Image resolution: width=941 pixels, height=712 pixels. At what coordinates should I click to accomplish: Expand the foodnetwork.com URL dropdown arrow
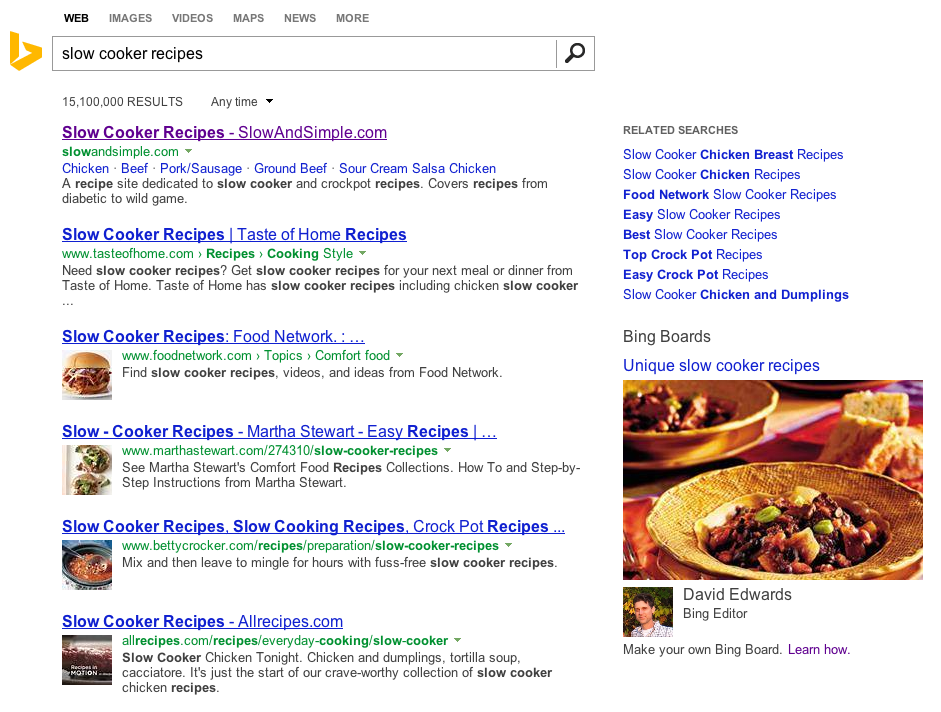[x=400, y=355]
